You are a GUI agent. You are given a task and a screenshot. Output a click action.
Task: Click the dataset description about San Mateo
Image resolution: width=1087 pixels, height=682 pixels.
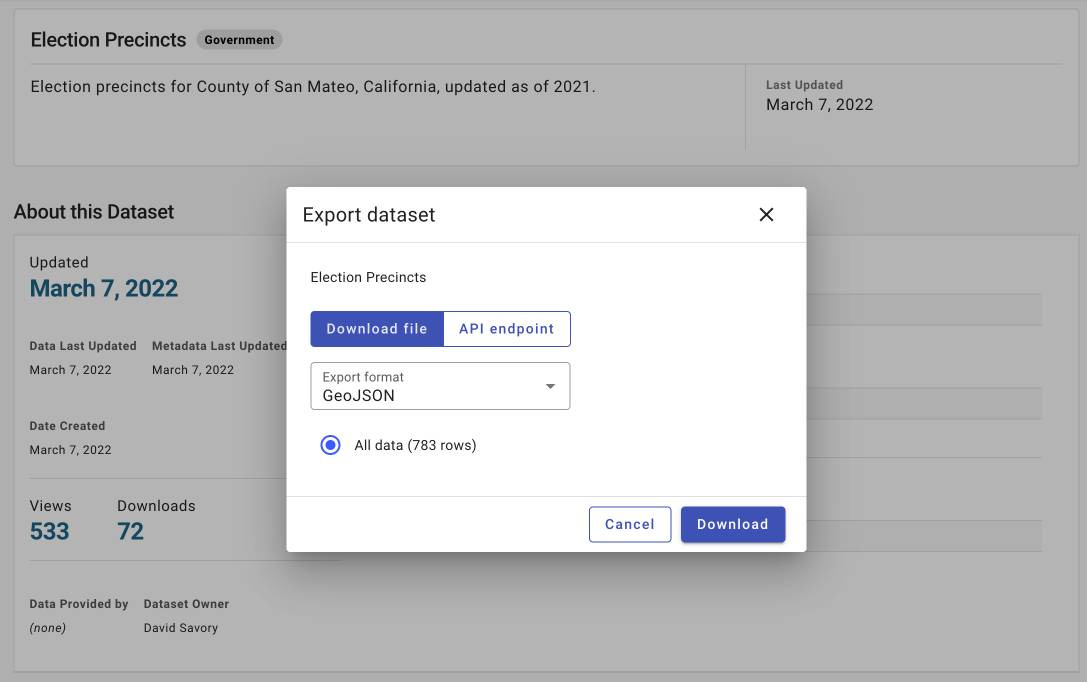coord(313,87)
